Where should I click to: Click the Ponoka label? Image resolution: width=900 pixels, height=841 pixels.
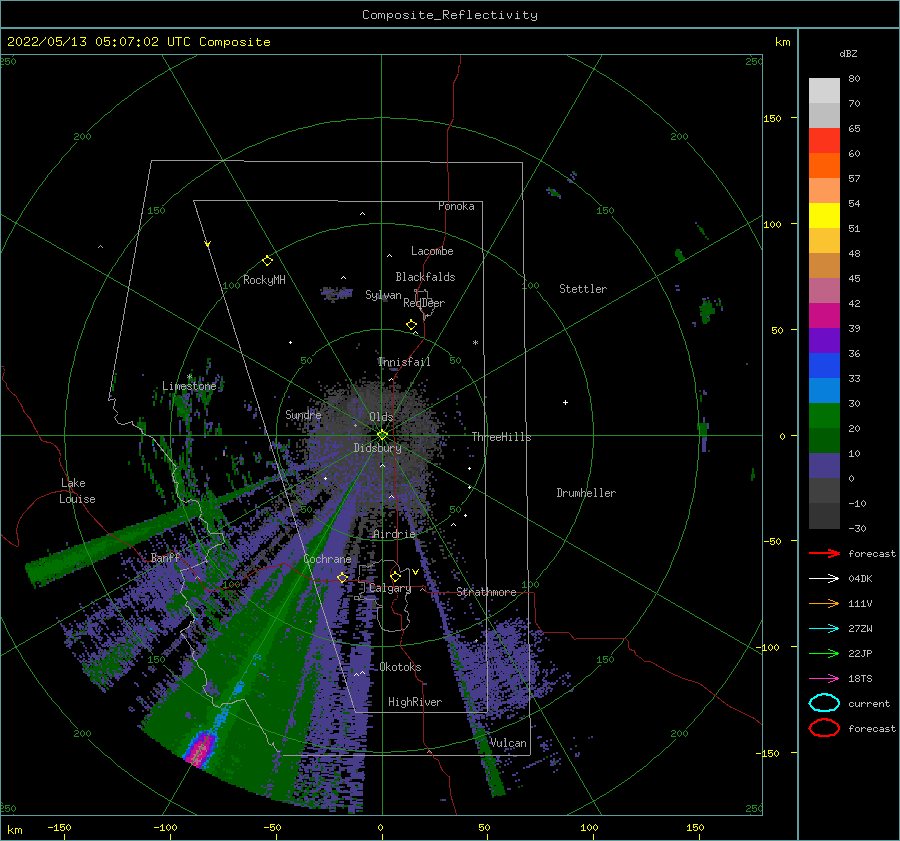[456, 206]
